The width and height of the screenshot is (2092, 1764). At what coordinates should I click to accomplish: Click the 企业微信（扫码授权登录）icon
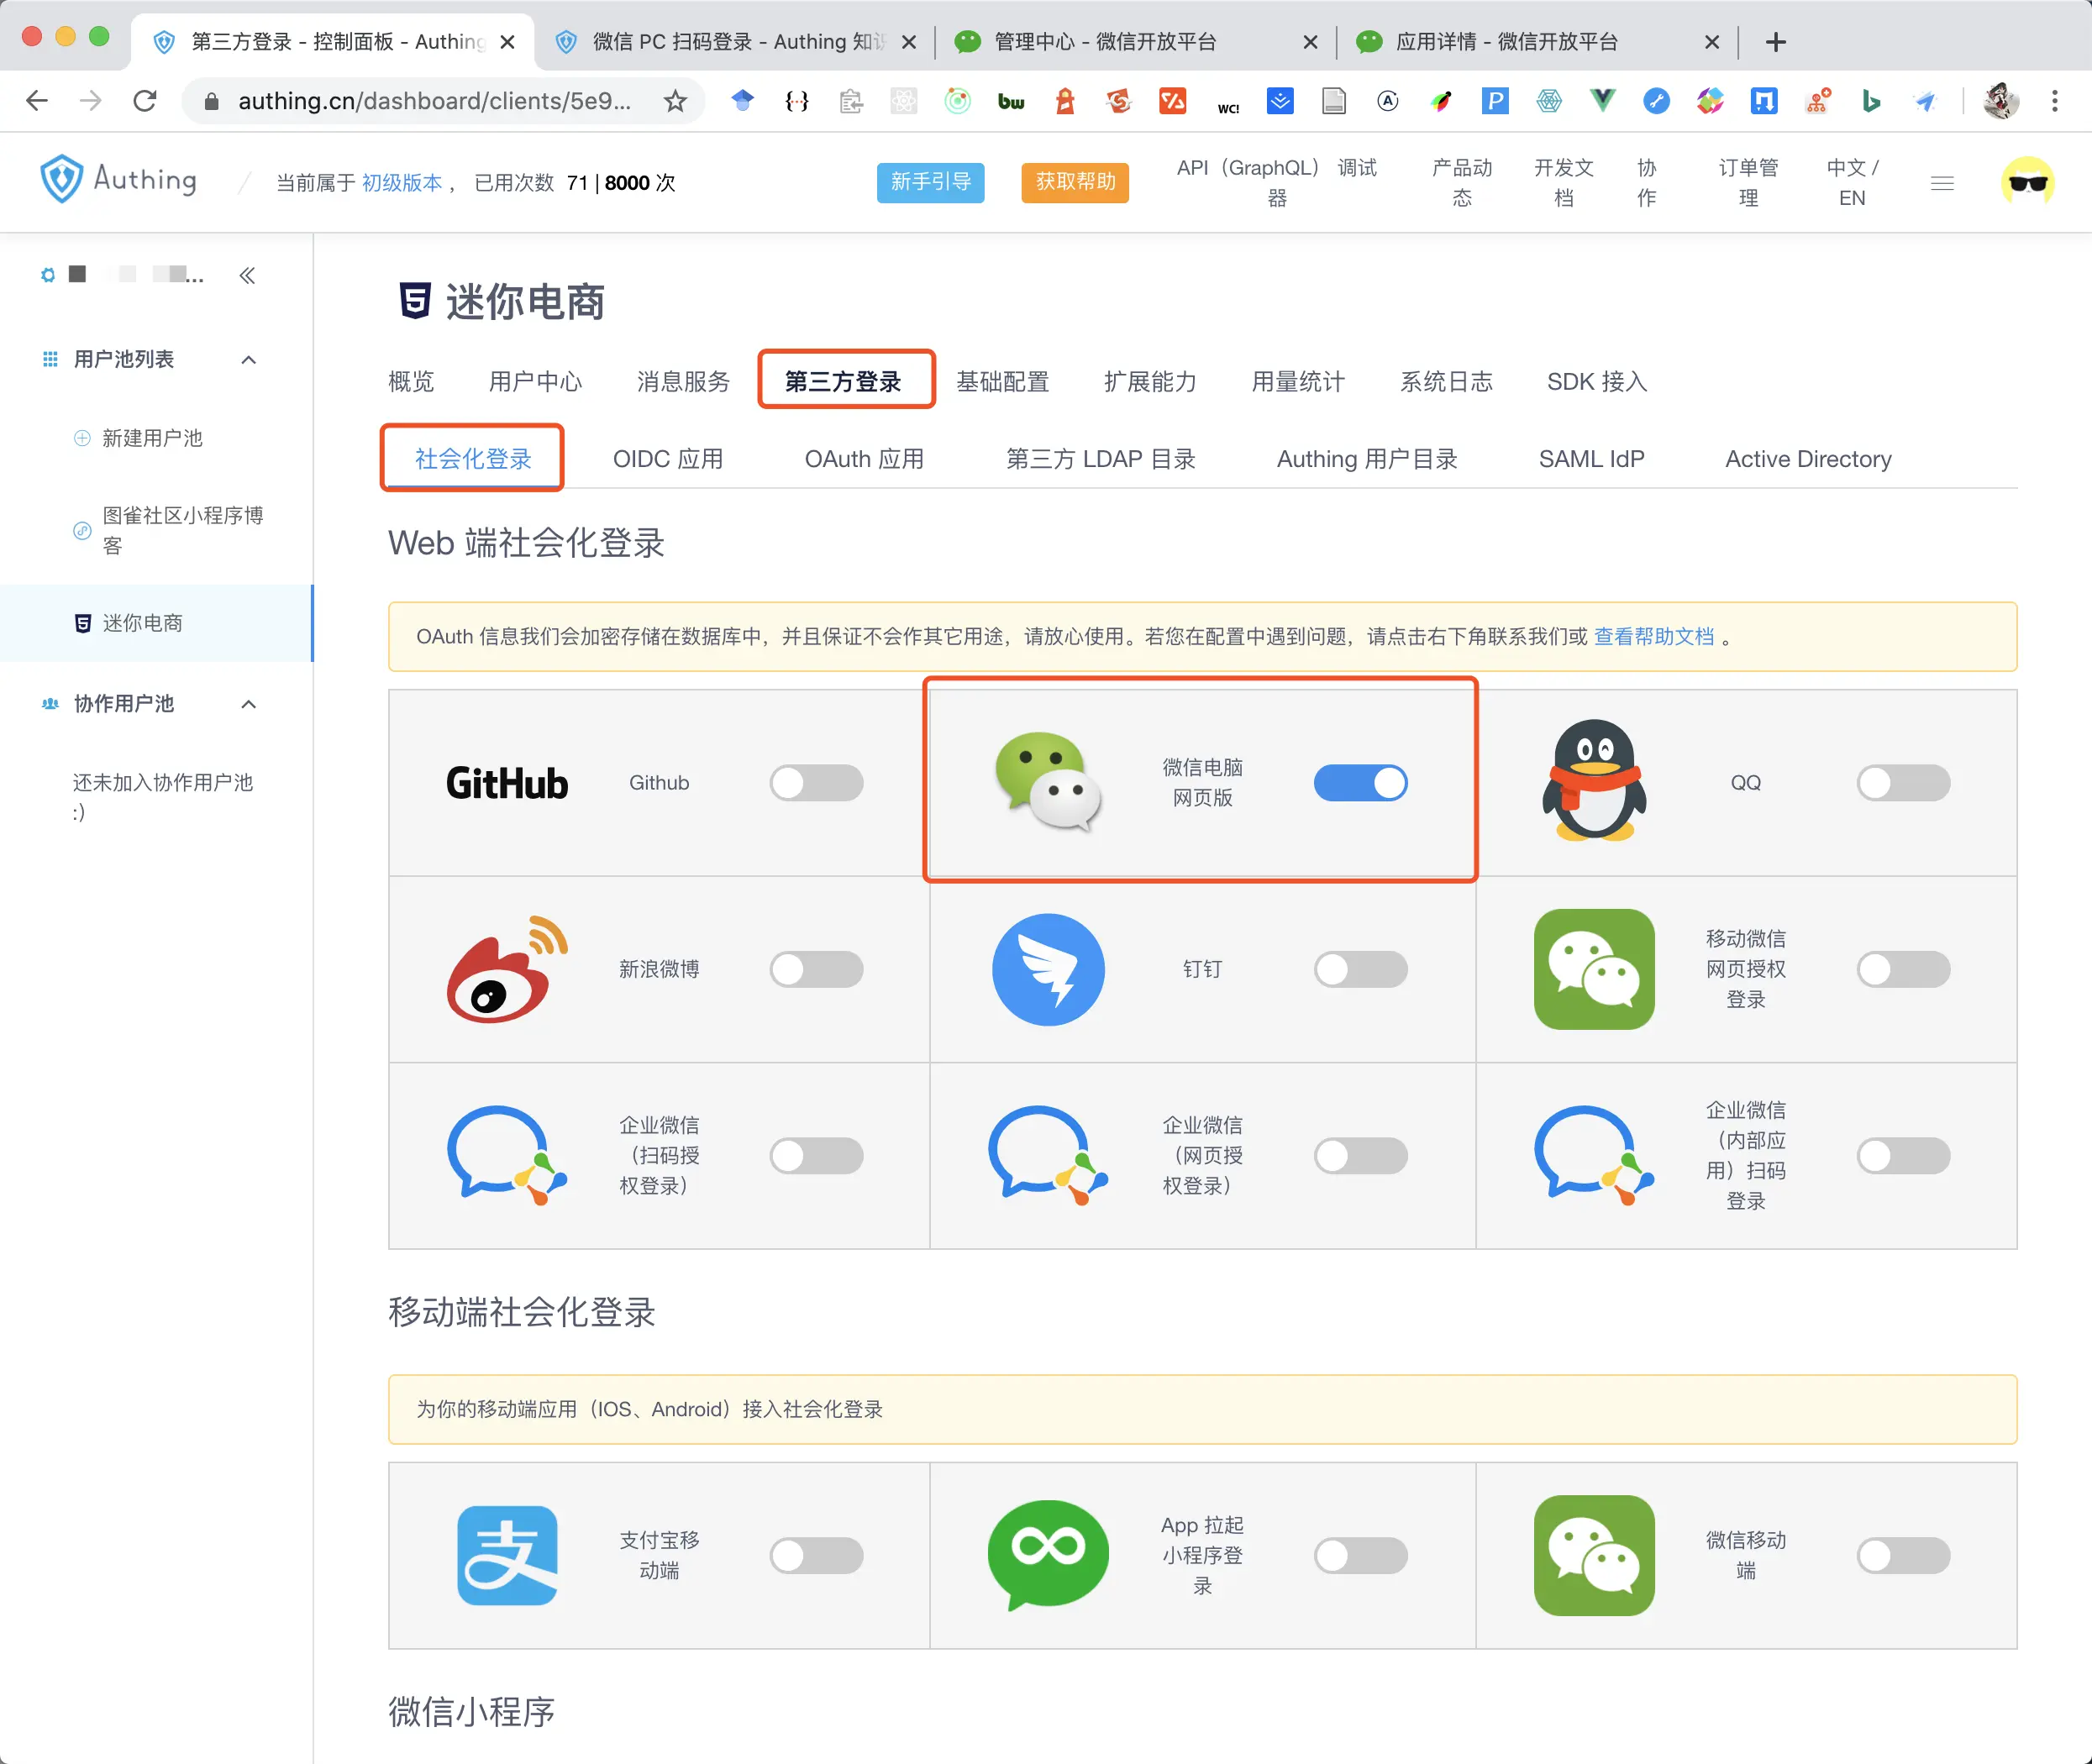(x=507, y=1155)
